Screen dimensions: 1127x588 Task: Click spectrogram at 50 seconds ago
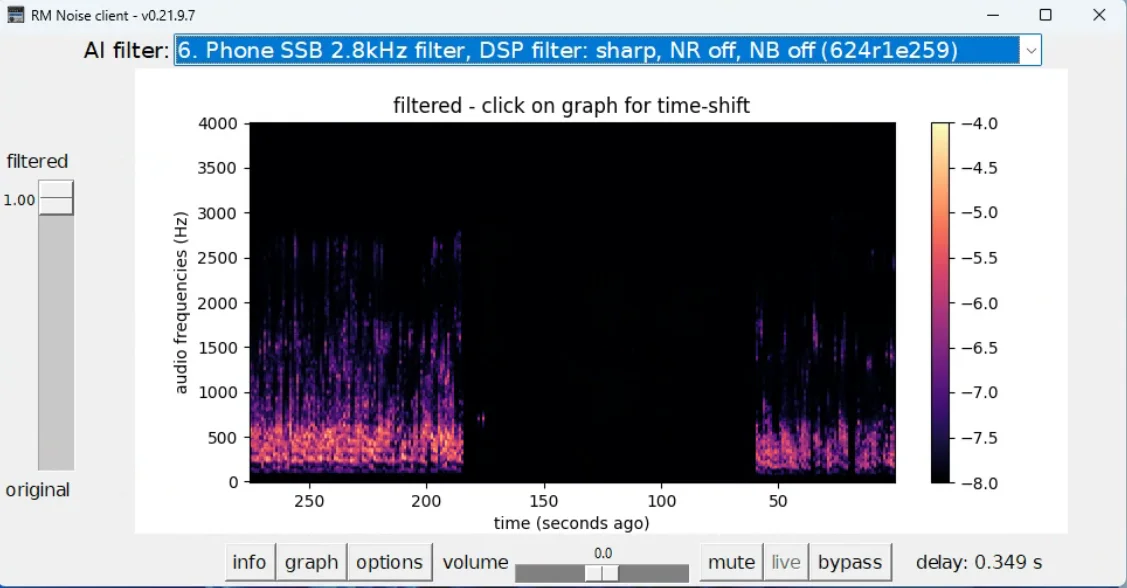click(778, 302)
